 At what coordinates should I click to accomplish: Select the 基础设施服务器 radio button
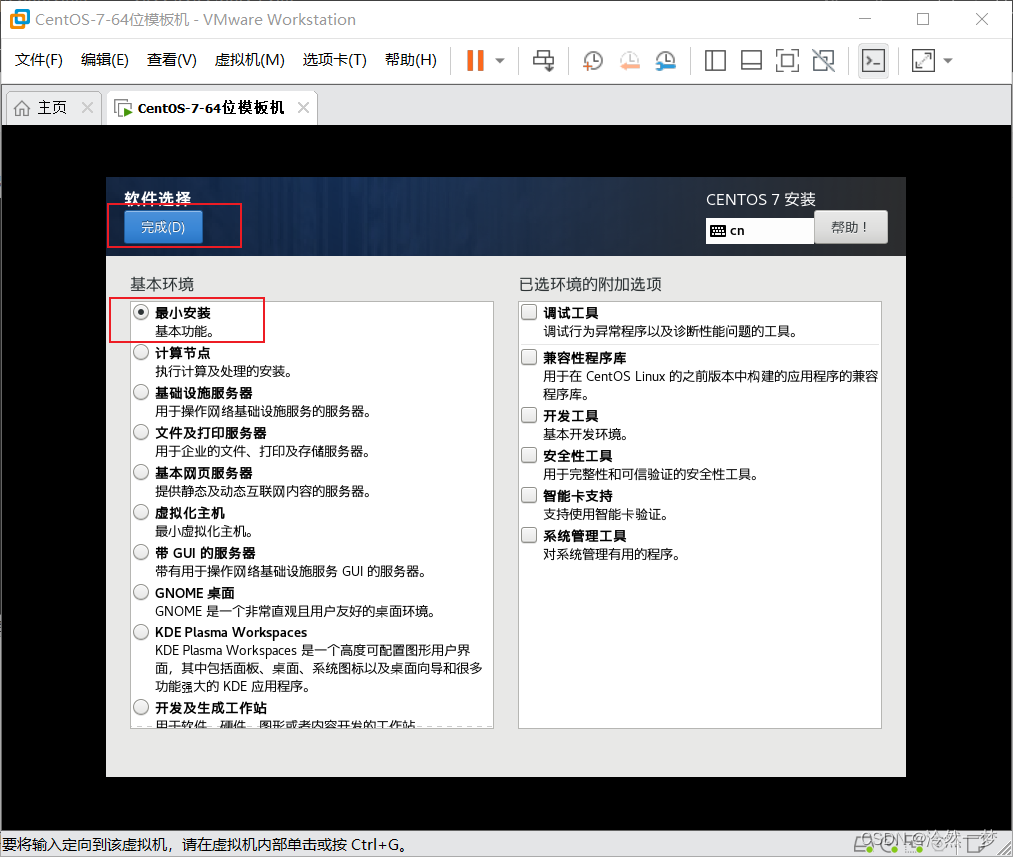click(141, 393)
